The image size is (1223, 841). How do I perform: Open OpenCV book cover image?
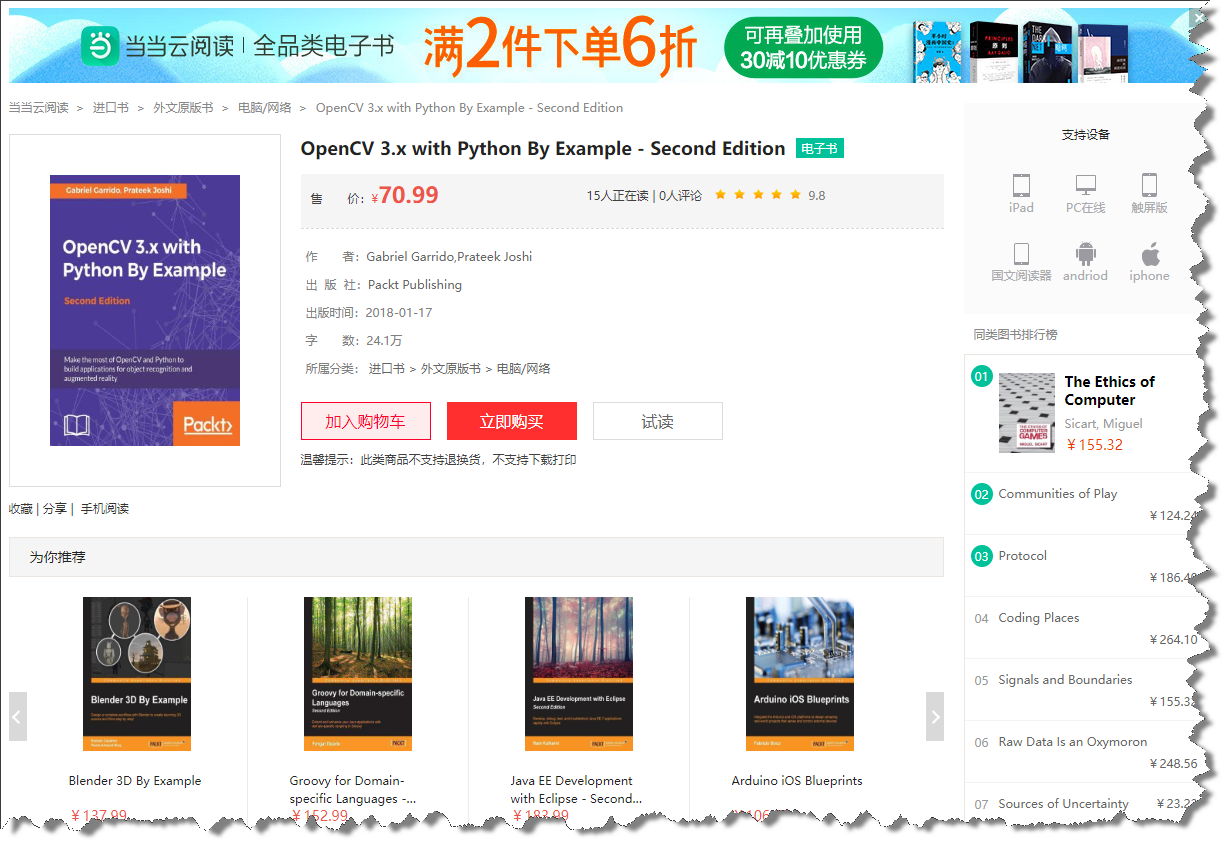(x=145, y=310)
